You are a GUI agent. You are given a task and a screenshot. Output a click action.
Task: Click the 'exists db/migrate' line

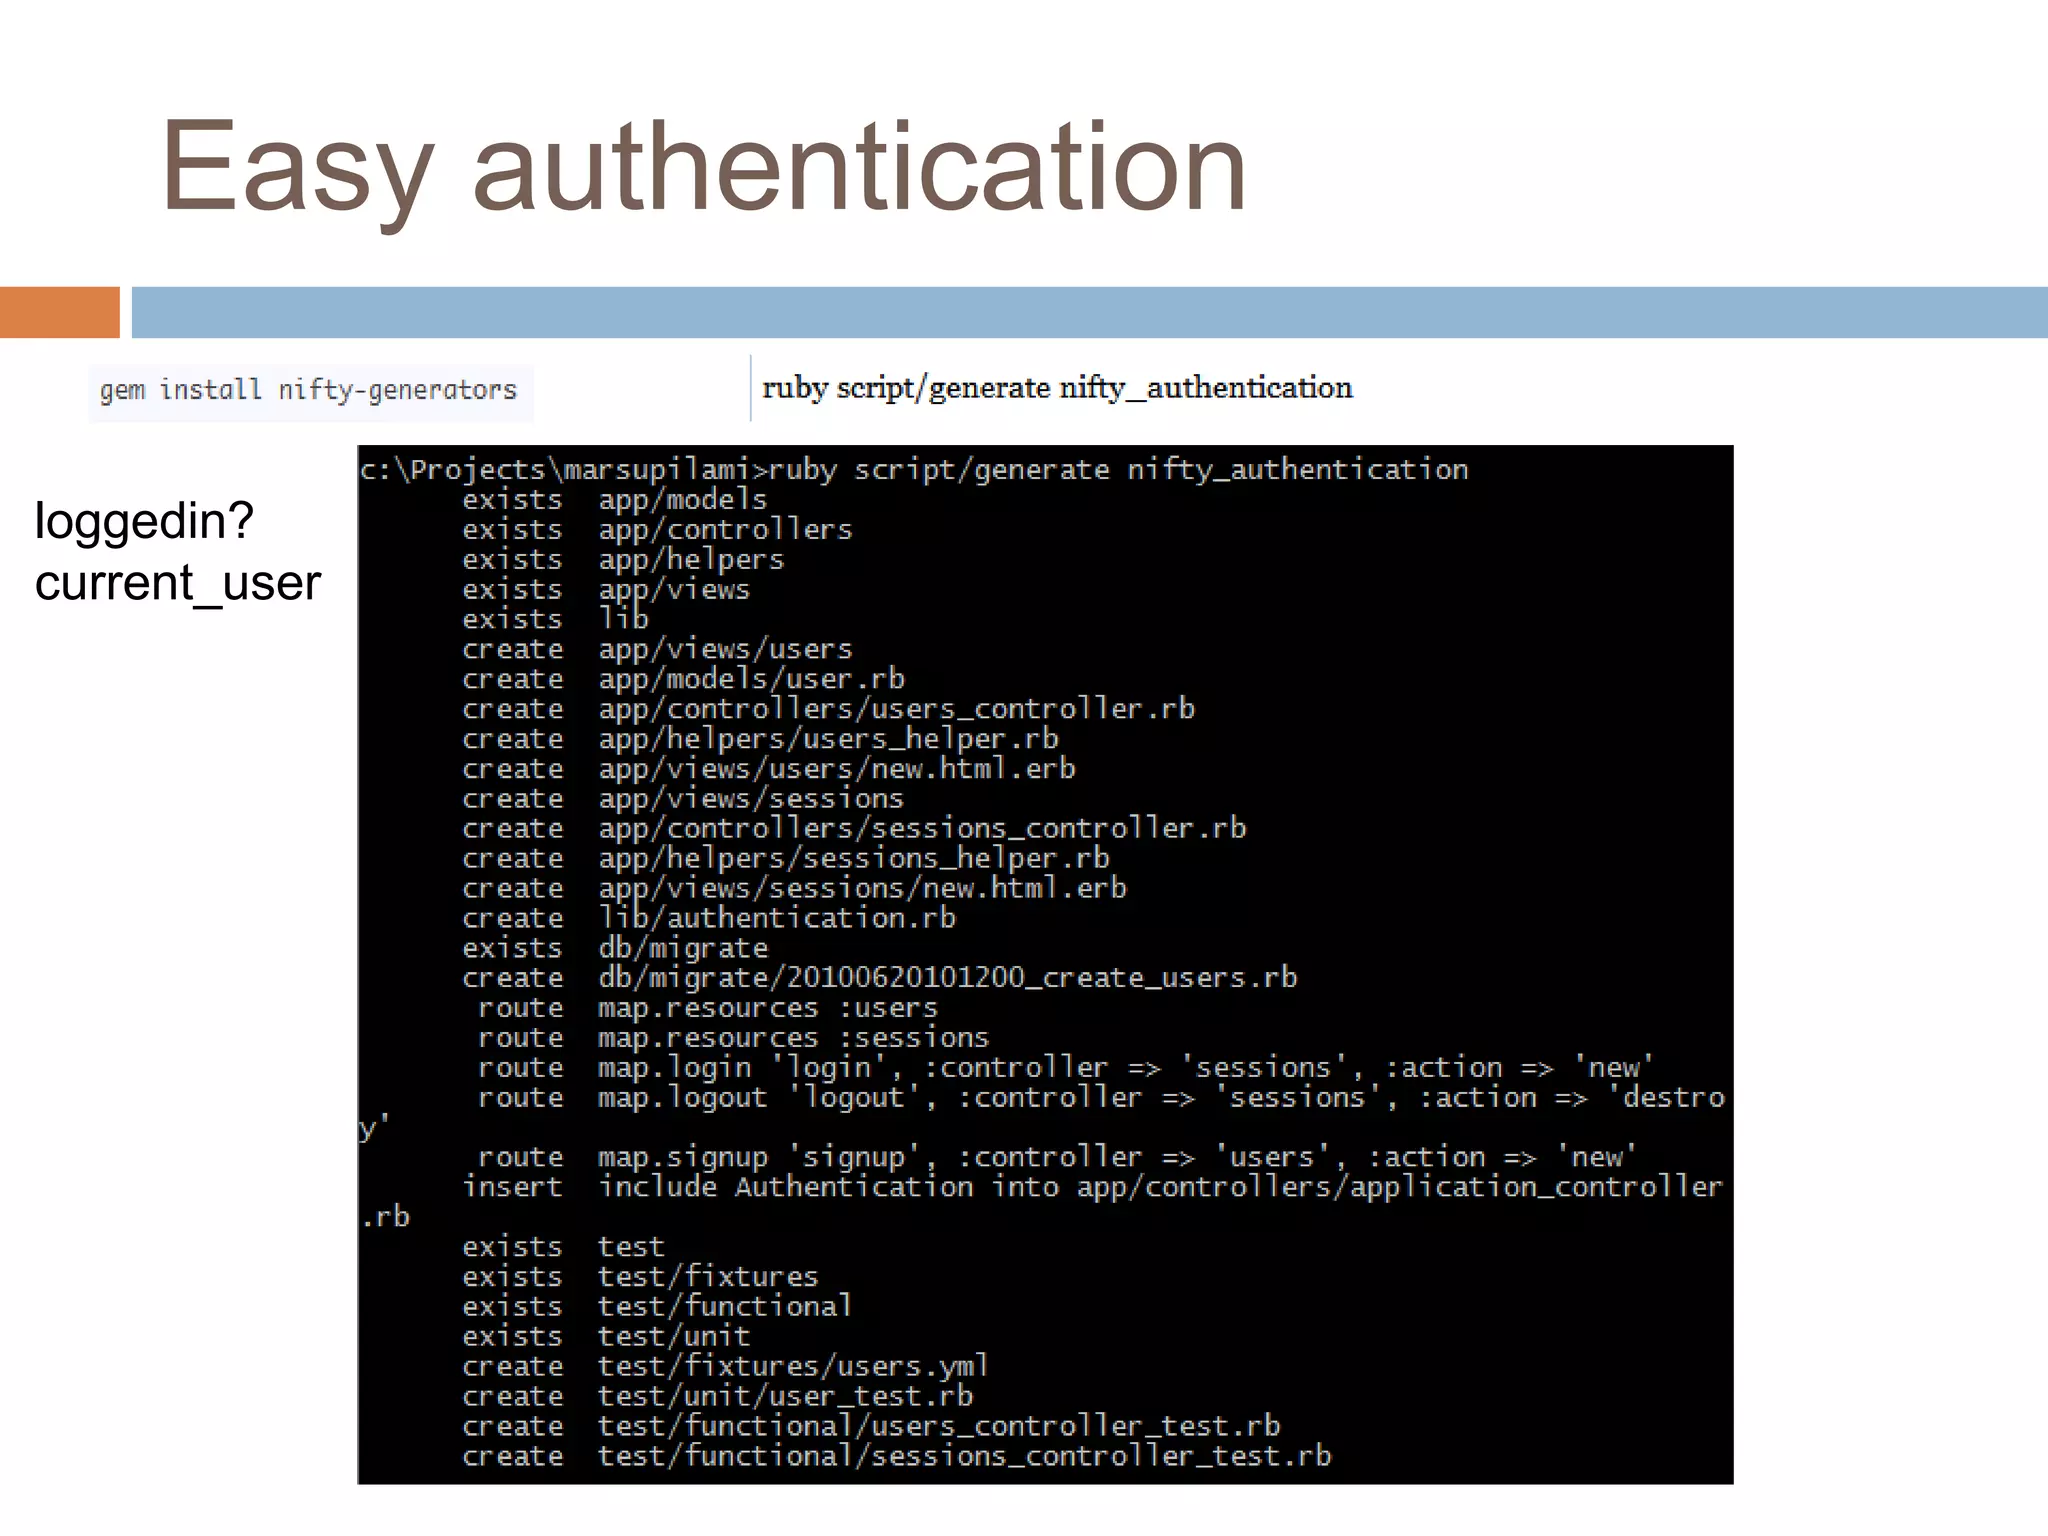point(615,949)
